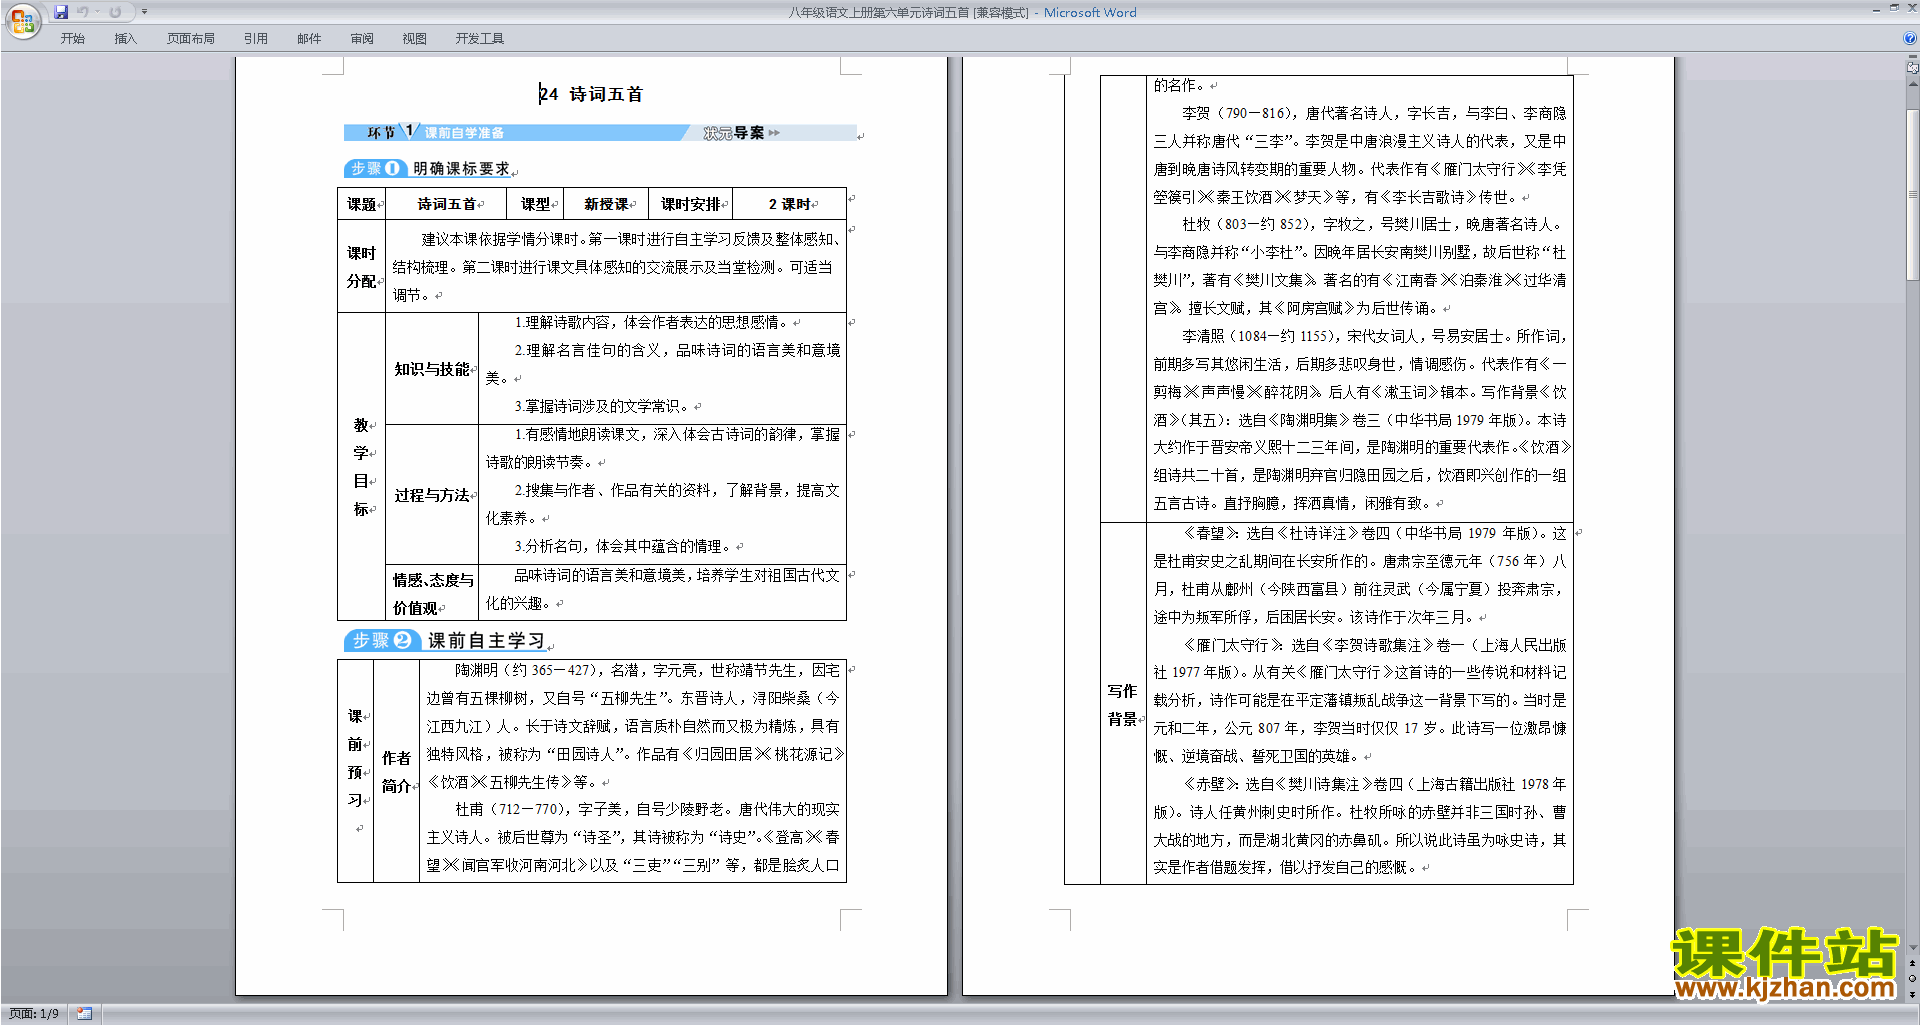Open the 插入 ribbon tab

pos(125,39)
